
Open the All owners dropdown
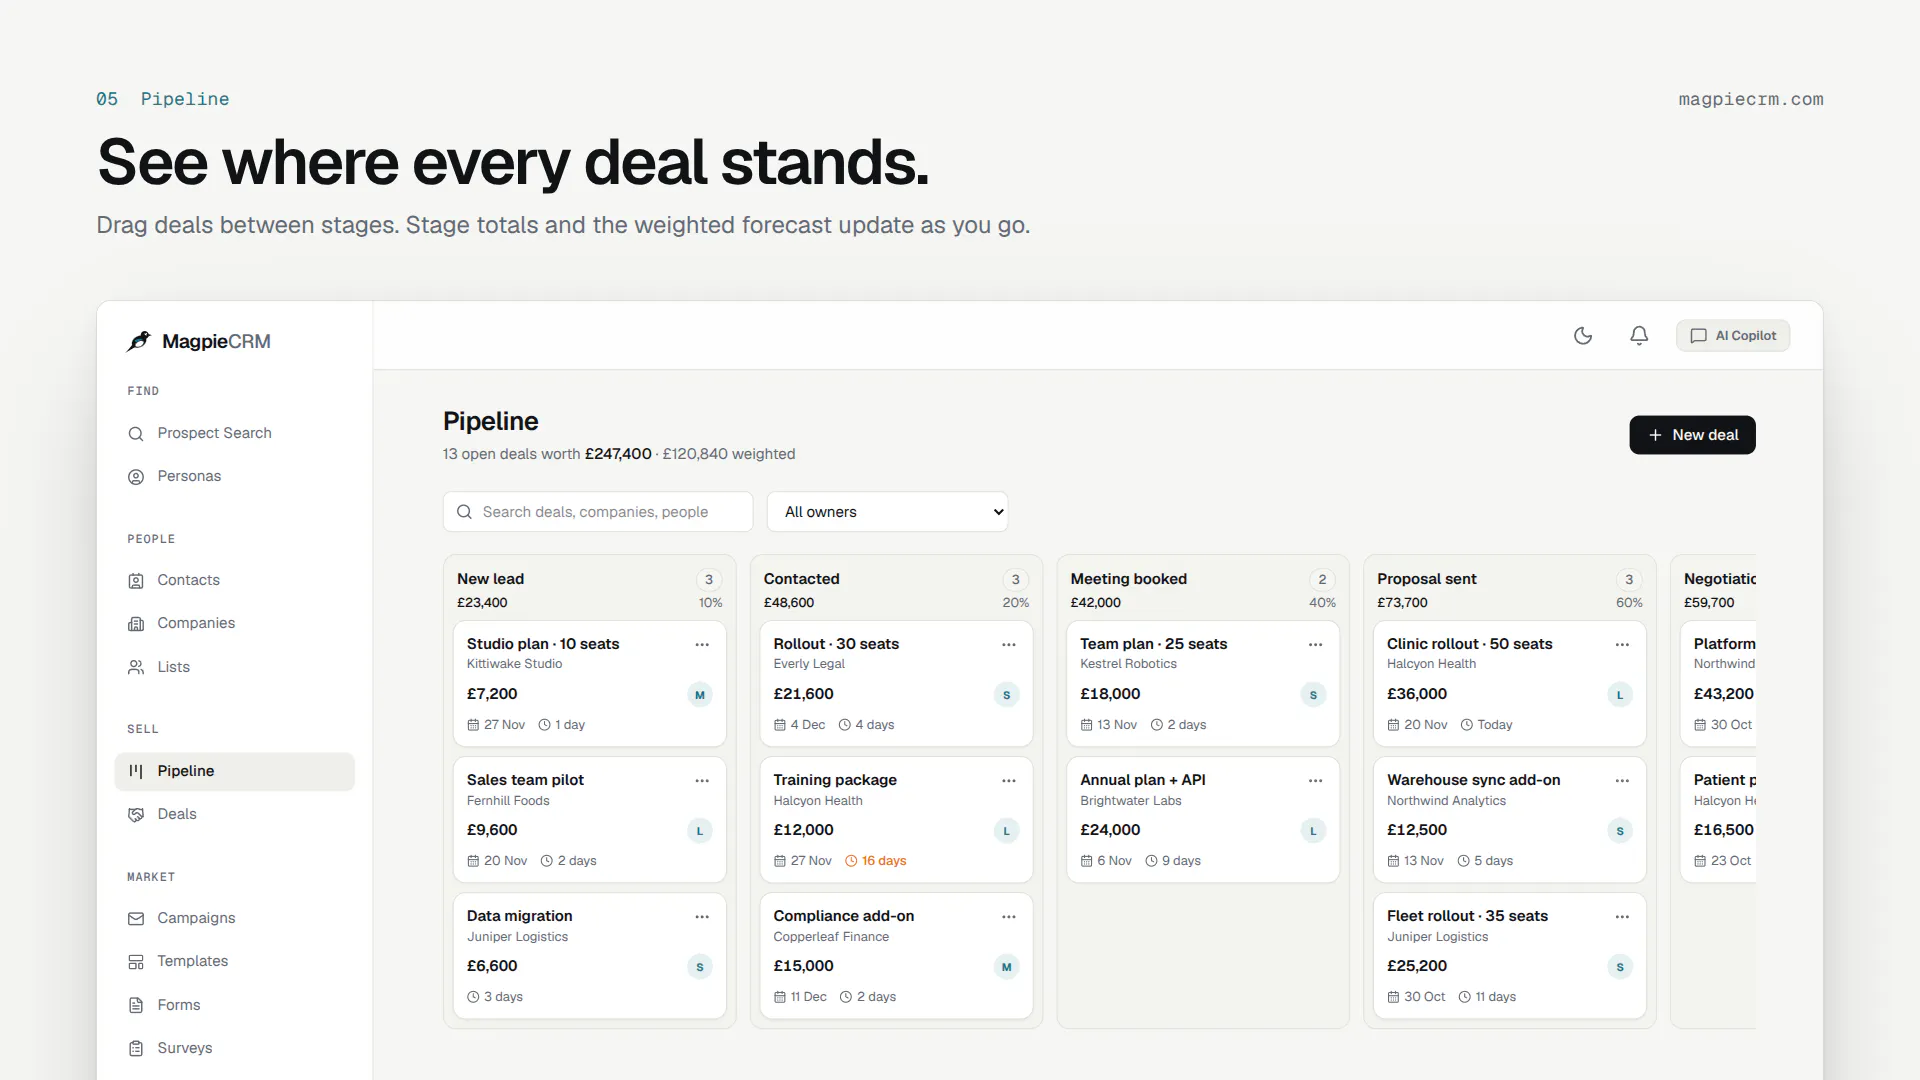coord(887,512)
